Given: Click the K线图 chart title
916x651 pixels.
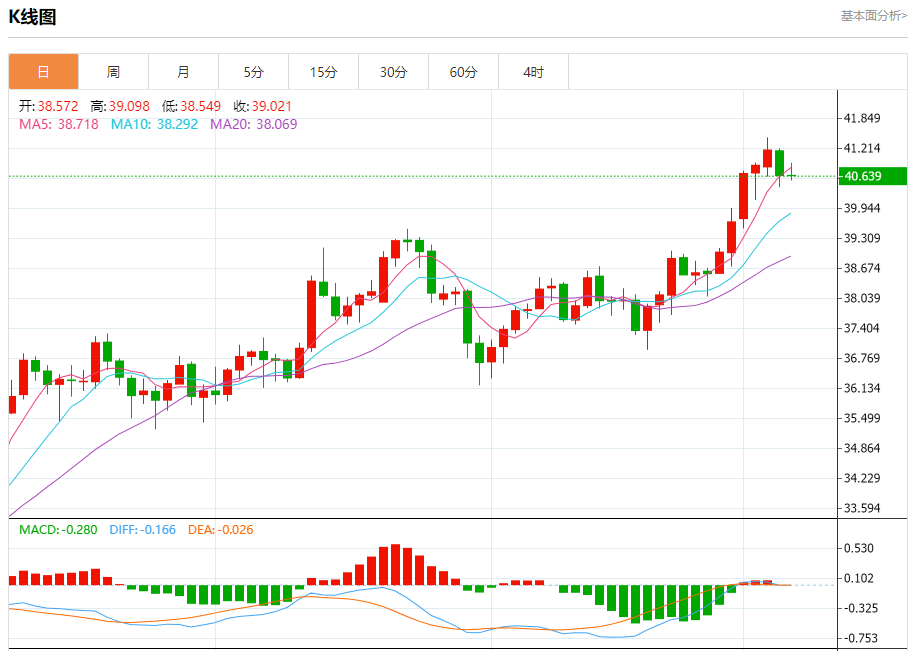Looking at the screenshot, I should [x=33, y=17].
